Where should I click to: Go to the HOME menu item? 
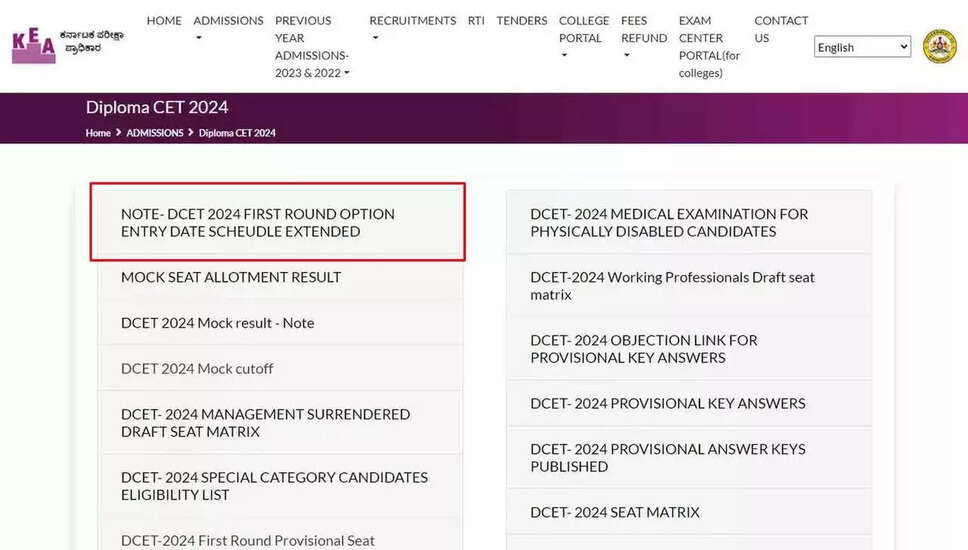coord(164,20)
